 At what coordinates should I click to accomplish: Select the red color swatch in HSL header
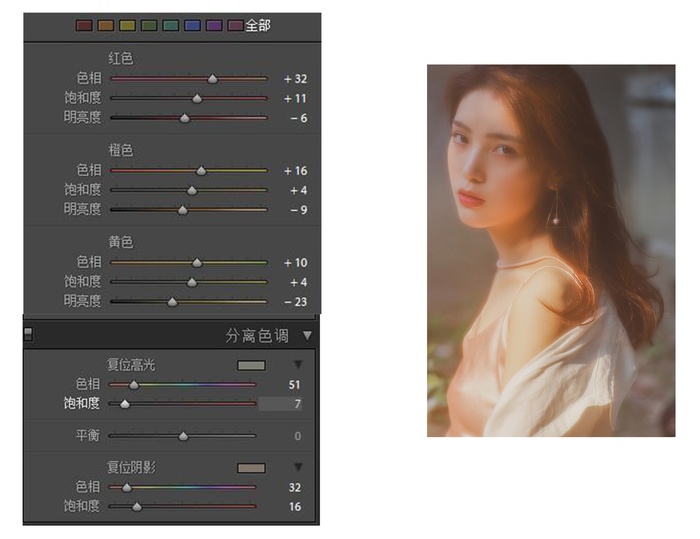(x=84, y=25)
